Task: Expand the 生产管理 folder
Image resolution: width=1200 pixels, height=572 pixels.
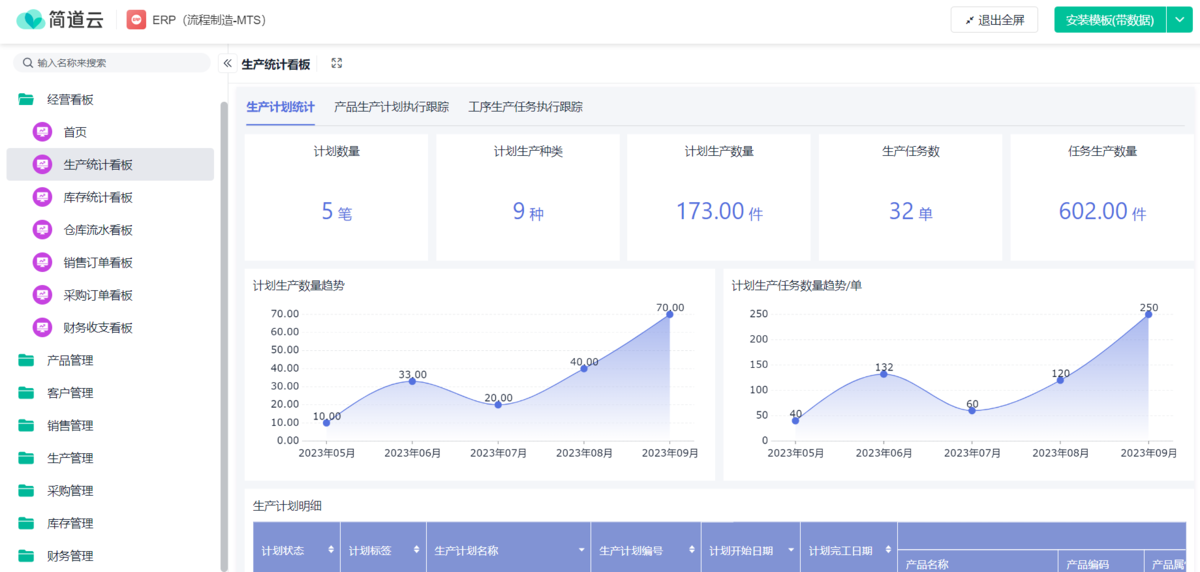Action: tap(70, 458)
